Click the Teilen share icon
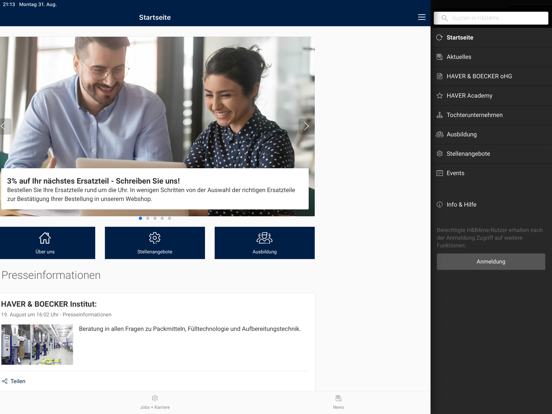The image size is (552, 414). click(x=5, y=381)
